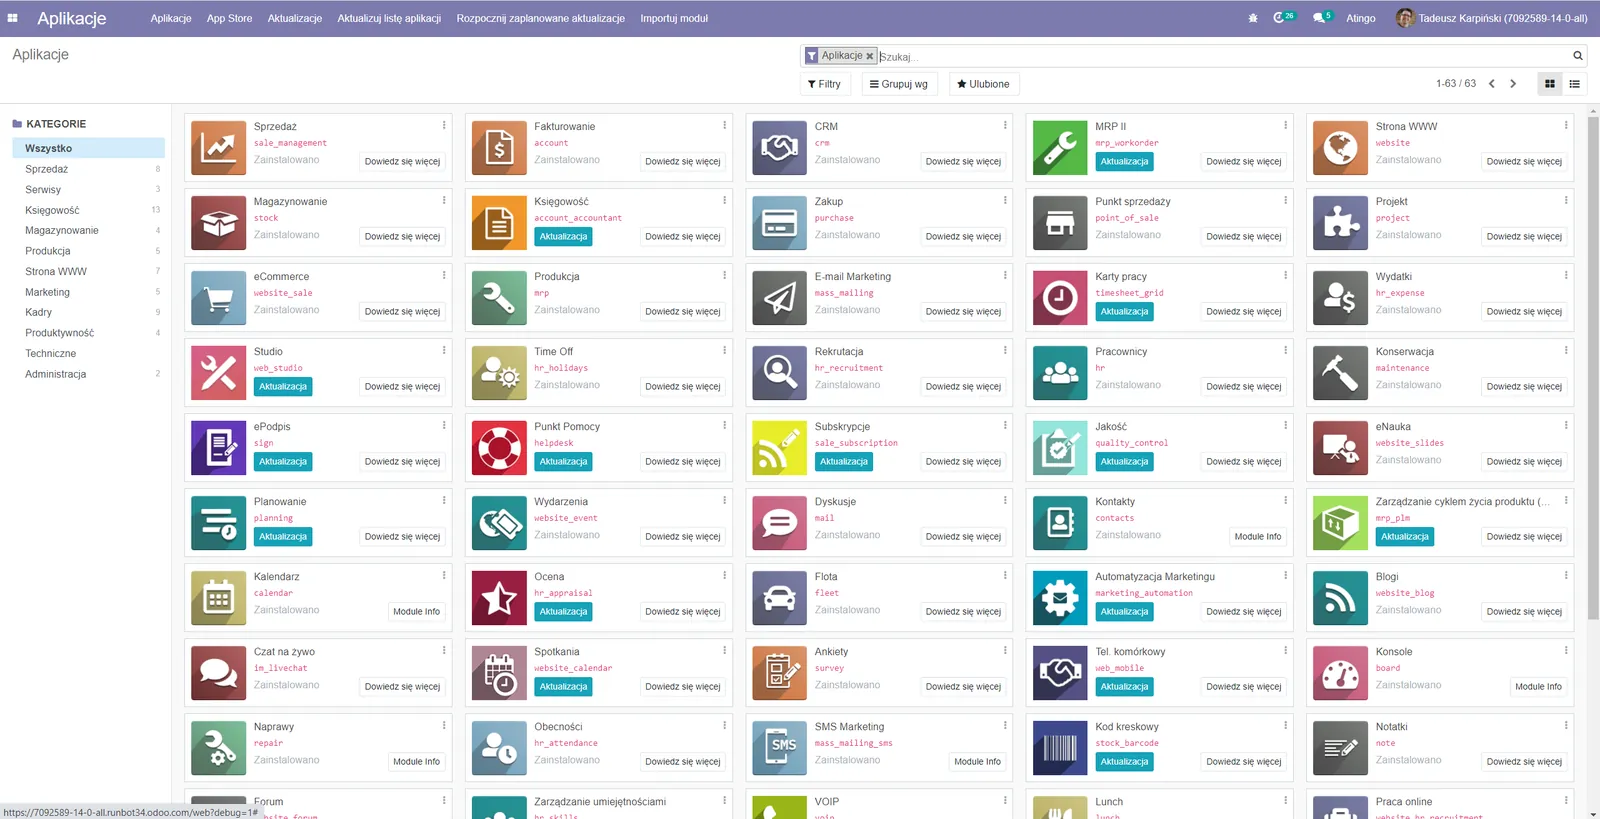Click the Kalendarz calendar app icon
The height and width of the screenshot is (819, 1600).
218,598
